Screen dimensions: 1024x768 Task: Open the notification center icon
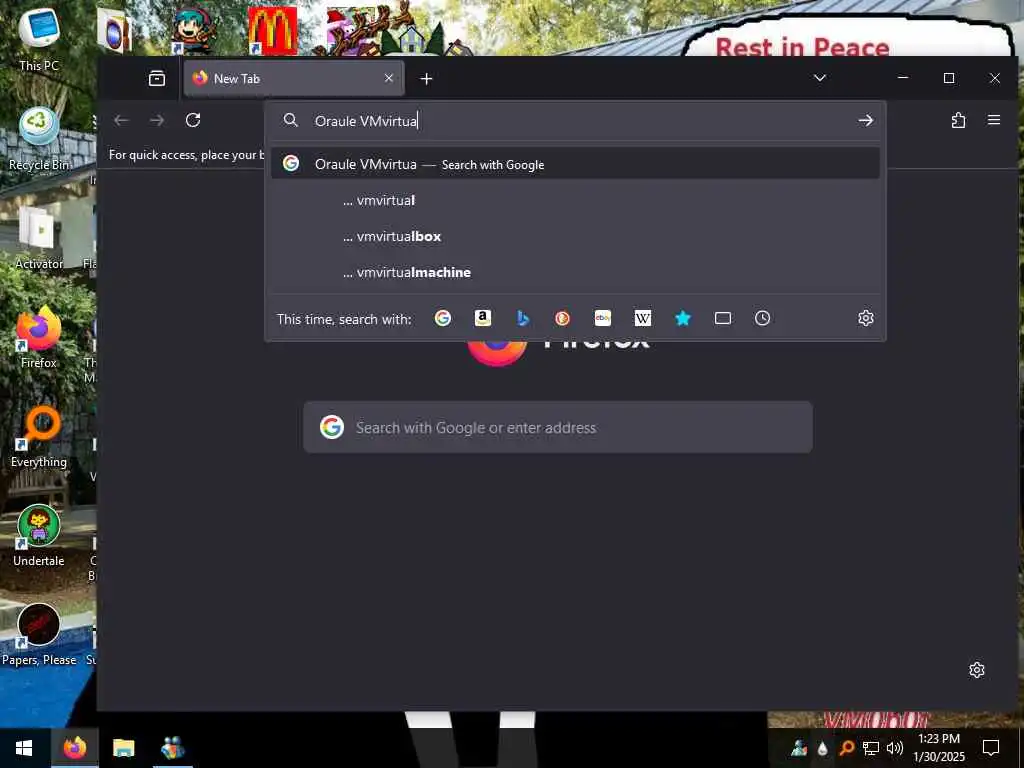coord(991,748)
